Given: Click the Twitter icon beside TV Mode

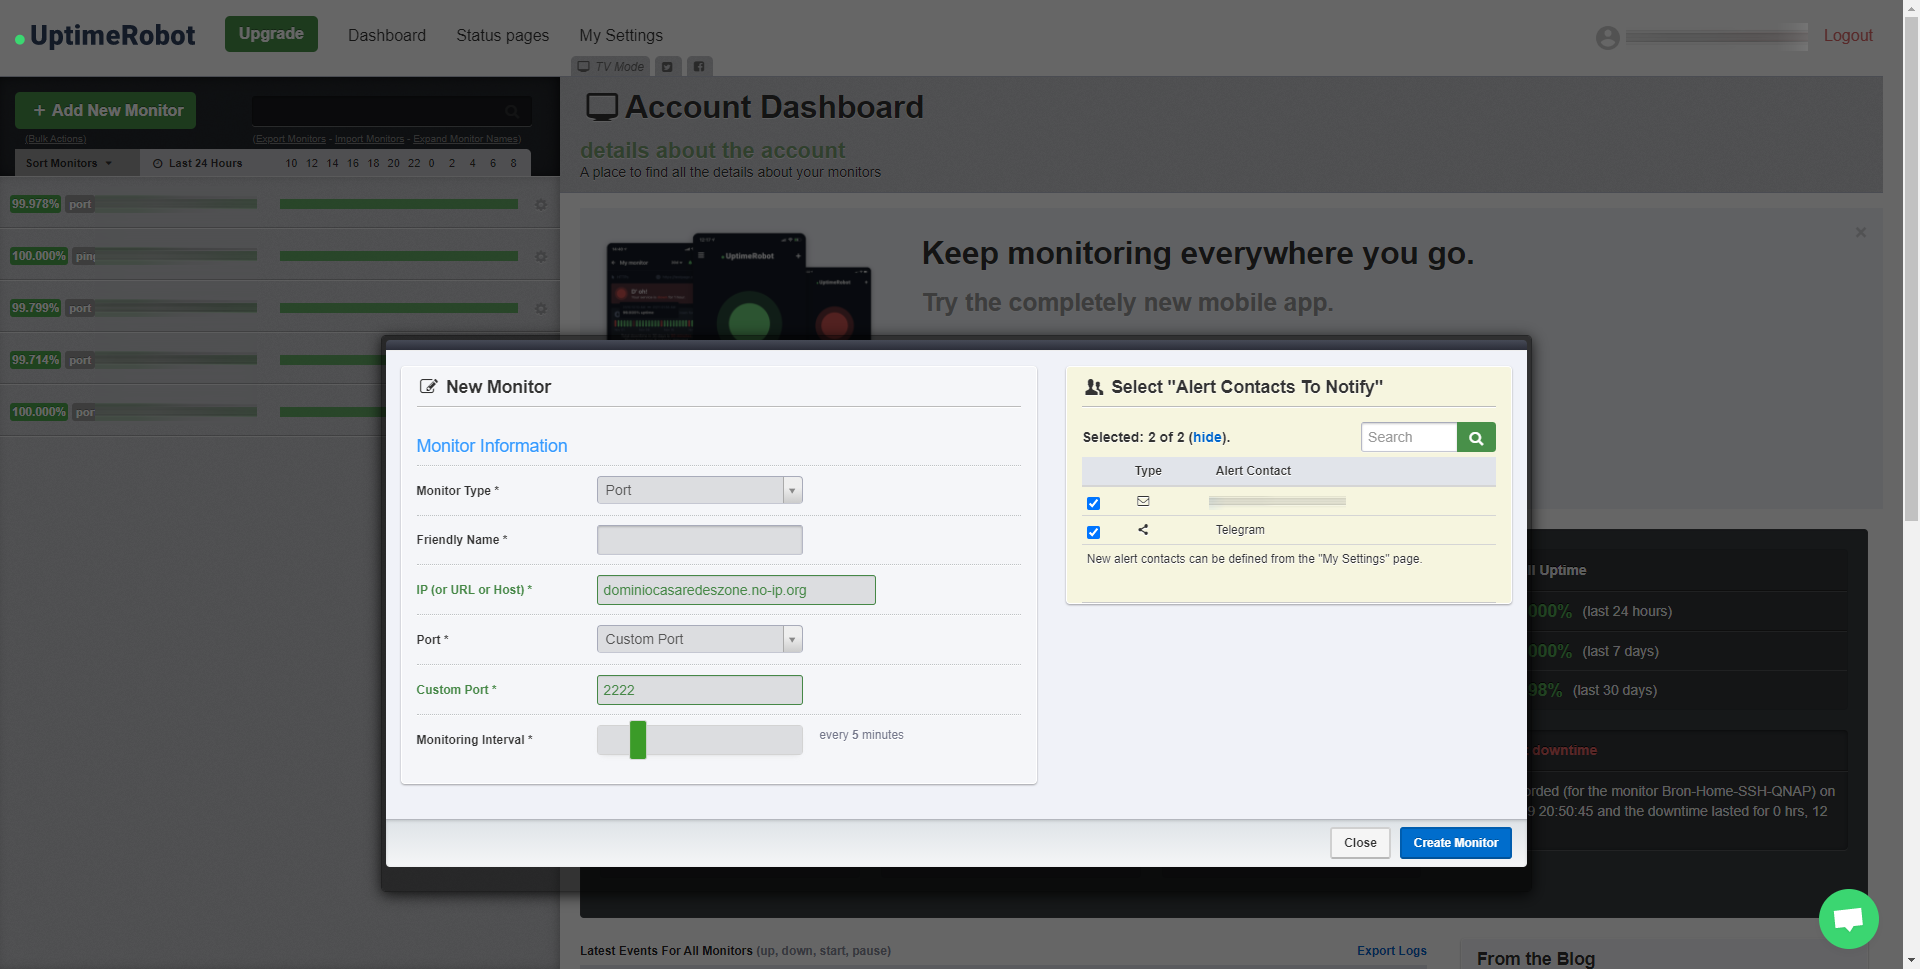Looking at the screenshot, I should (x=667, y=67).
